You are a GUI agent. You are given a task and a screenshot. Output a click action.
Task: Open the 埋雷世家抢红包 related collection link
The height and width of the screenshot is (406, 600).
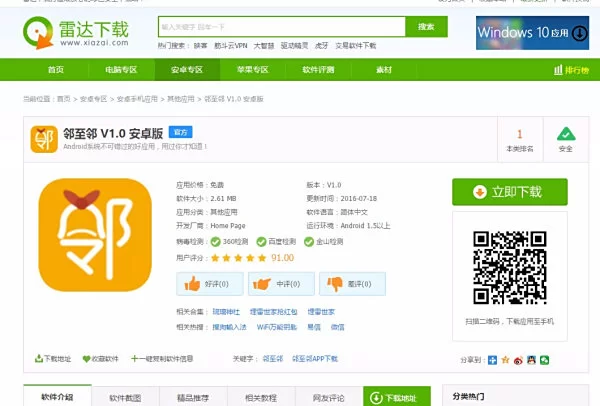tap(274, 312)
